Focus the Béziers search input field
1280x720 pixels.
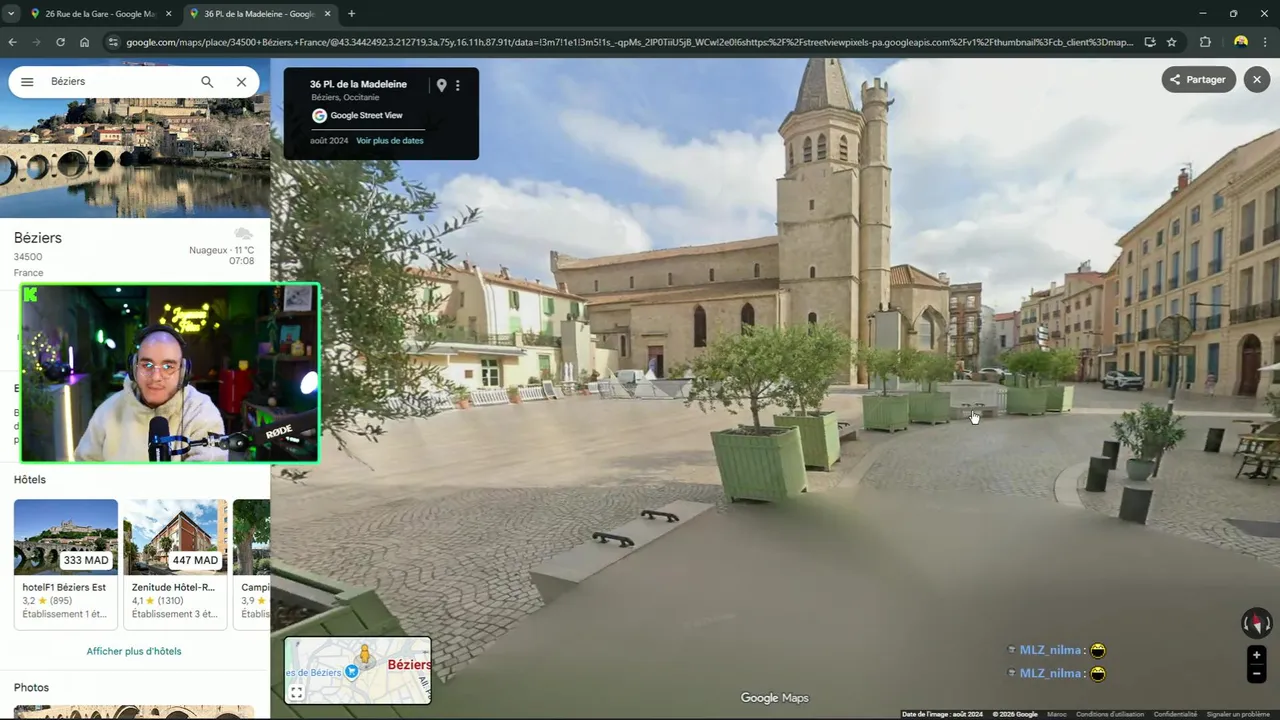[x=120, y=82]
